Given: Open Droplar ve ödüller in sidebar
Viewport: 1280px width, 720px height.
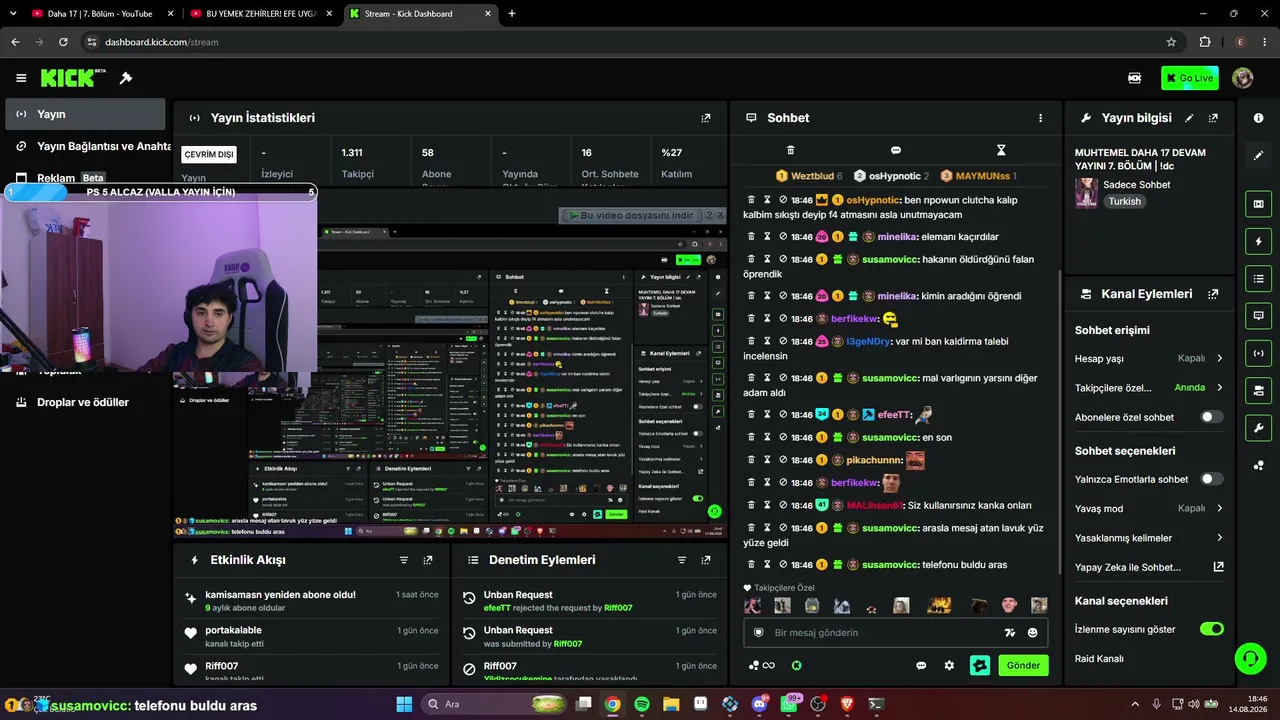Looking at the screenshot, I should tap(85, 402).
